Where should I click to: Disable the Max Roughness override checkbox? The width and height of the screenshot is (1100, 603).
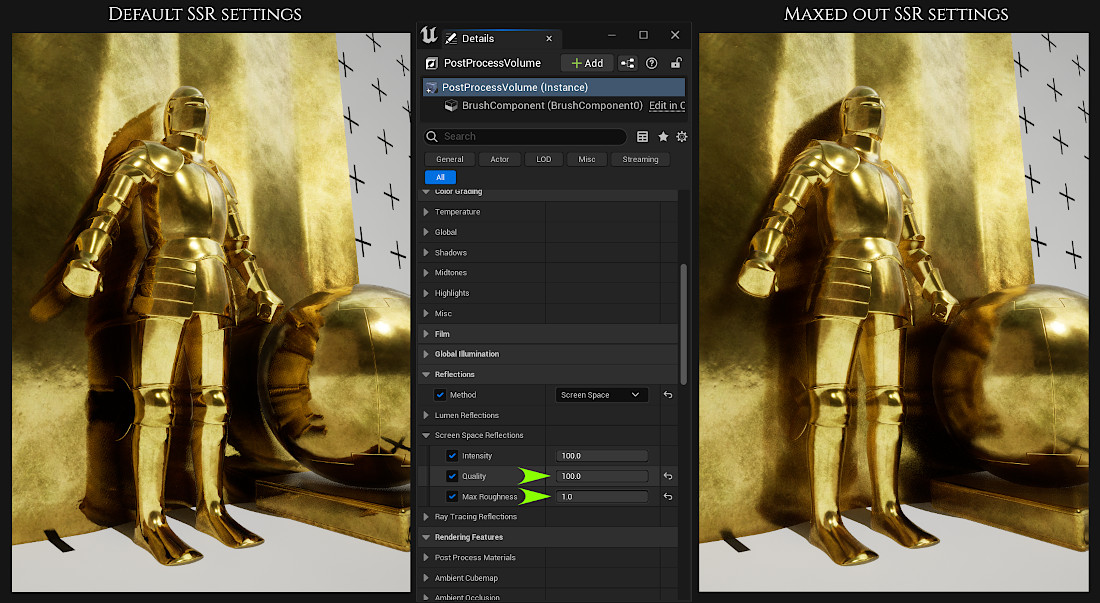pos(452,497)
